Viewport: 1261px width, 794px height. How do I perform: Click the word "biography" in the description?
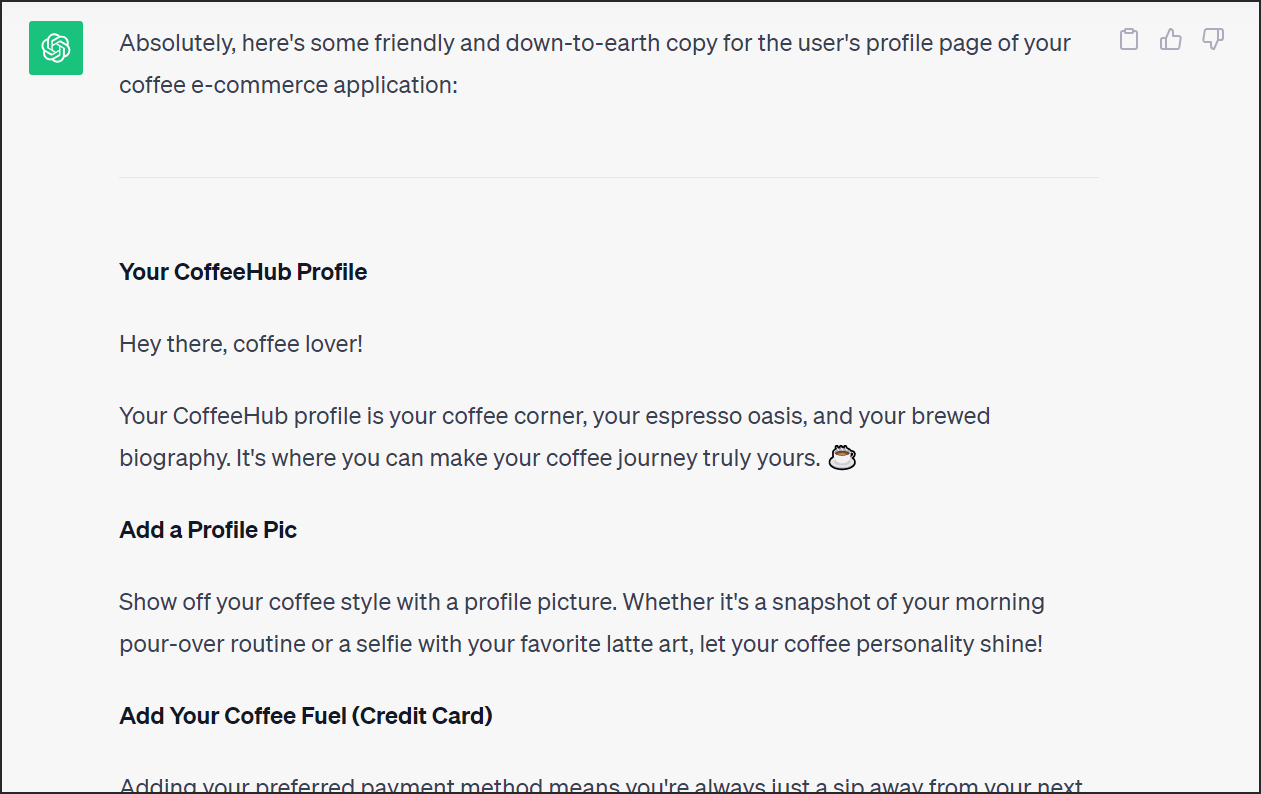(173, 458)
